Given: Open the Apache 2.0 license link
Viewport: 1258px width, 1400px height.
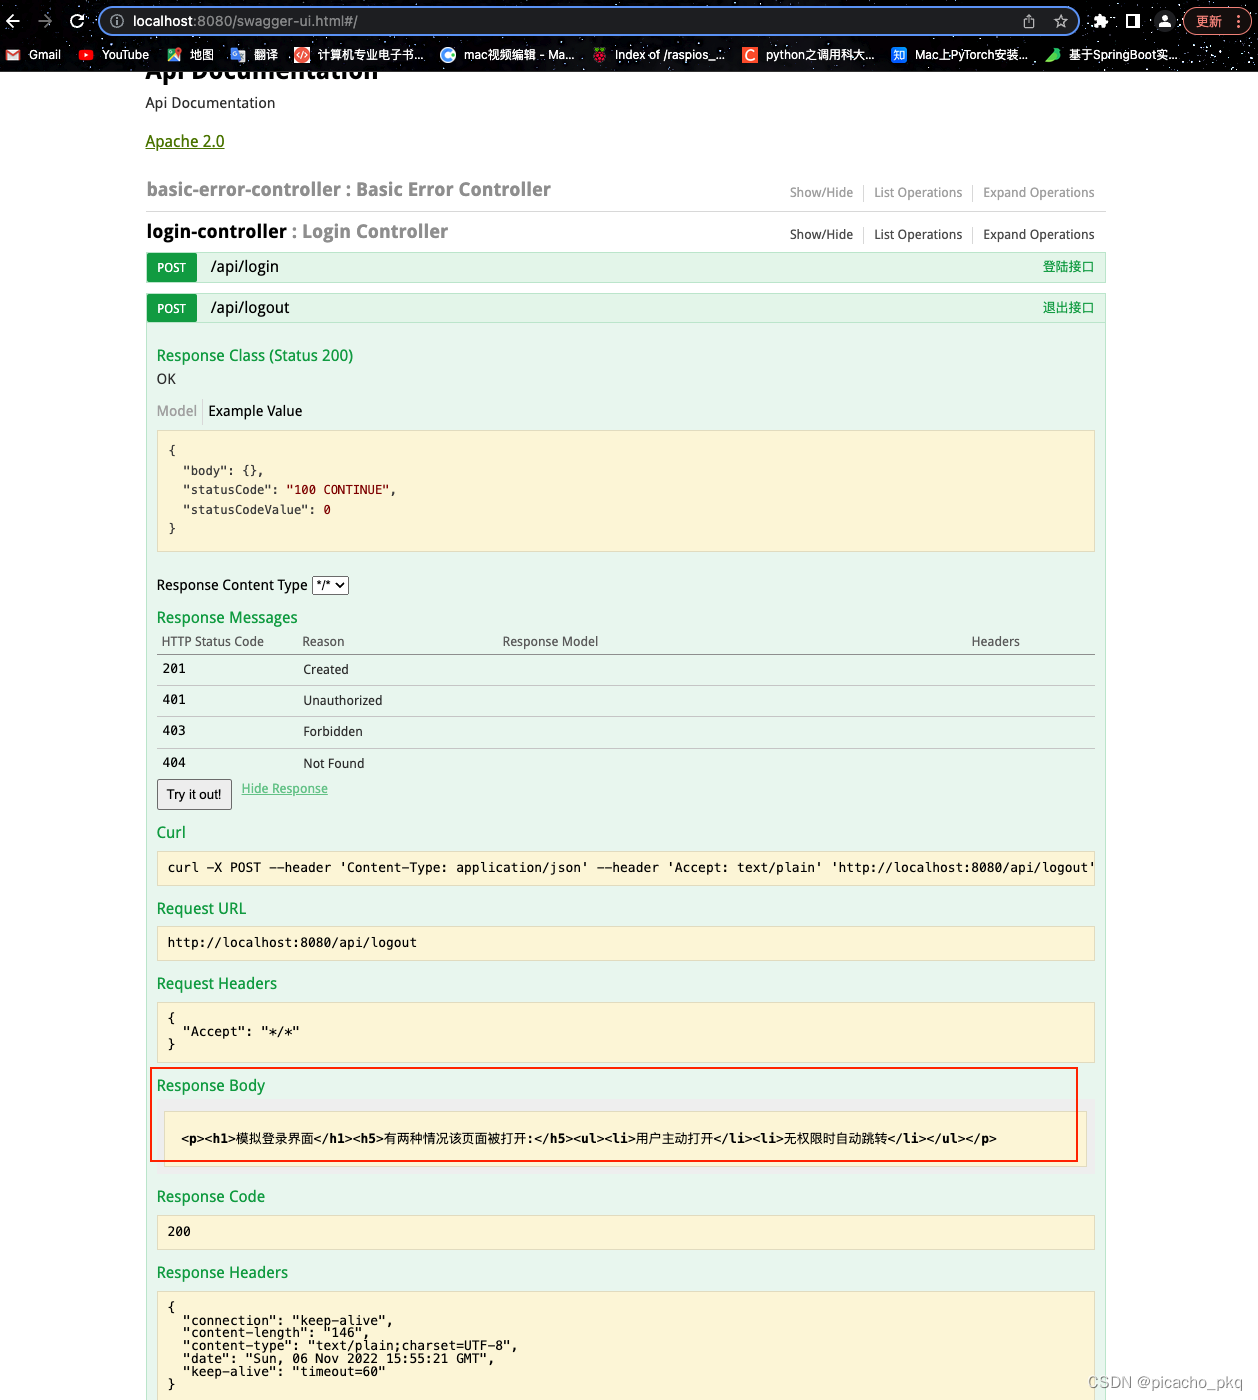Looking at the screenshot, I should (185, 141).
